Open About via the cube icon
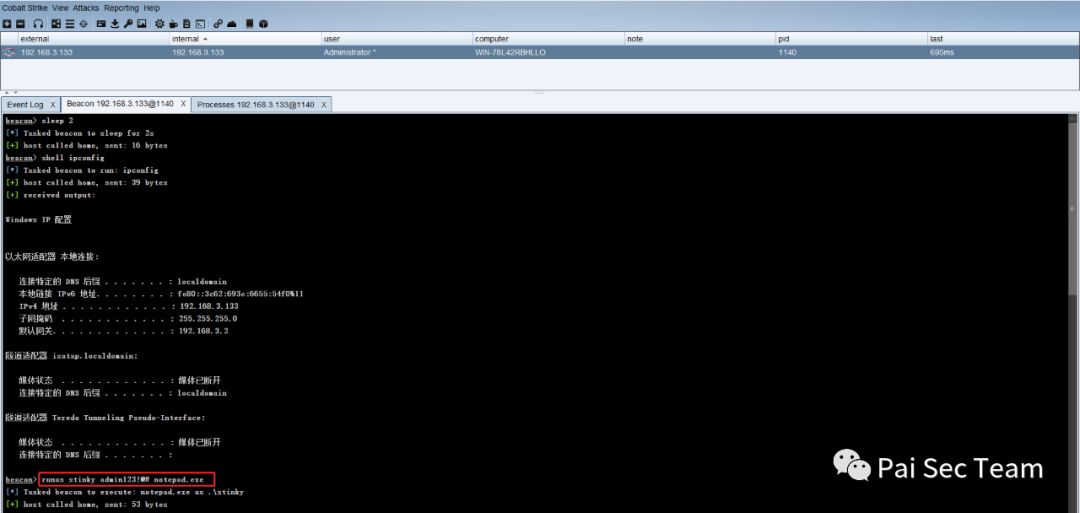The height and width of the screenshot is (513, 1080). point(264,24)
